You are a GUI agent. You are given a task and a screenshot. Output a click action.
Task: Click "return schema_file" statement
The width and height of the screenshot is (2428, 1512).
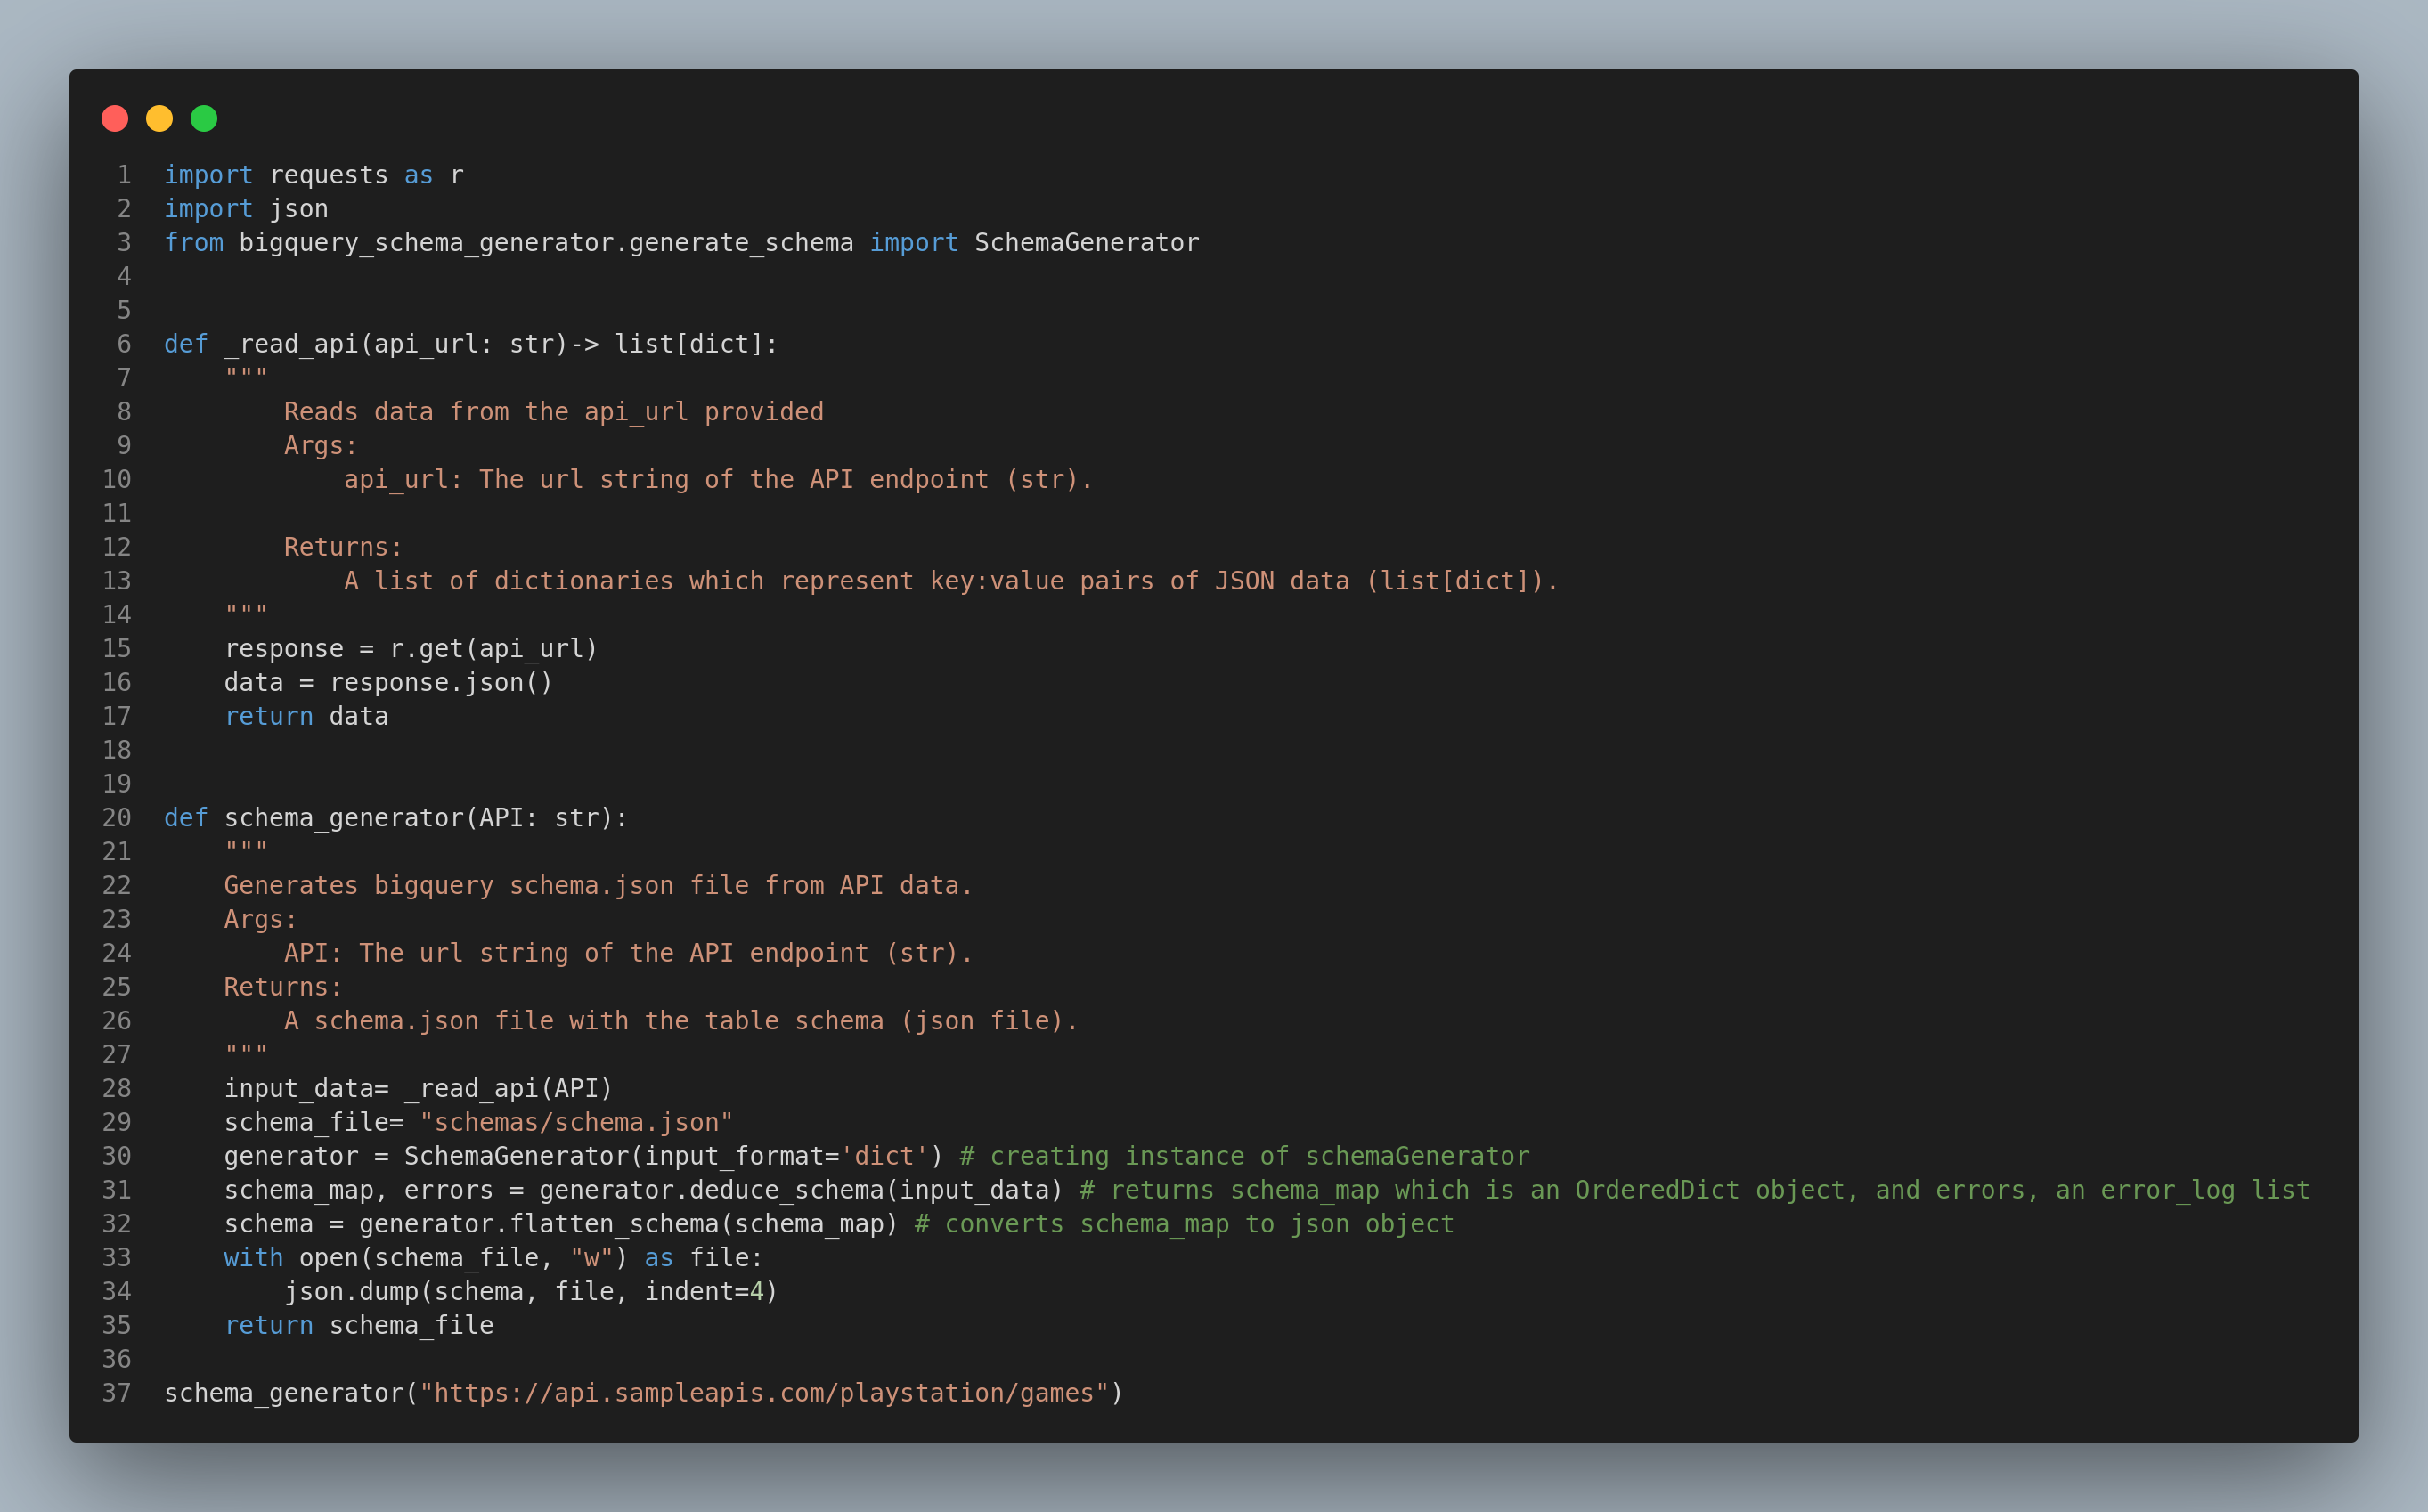[358, 1325]
